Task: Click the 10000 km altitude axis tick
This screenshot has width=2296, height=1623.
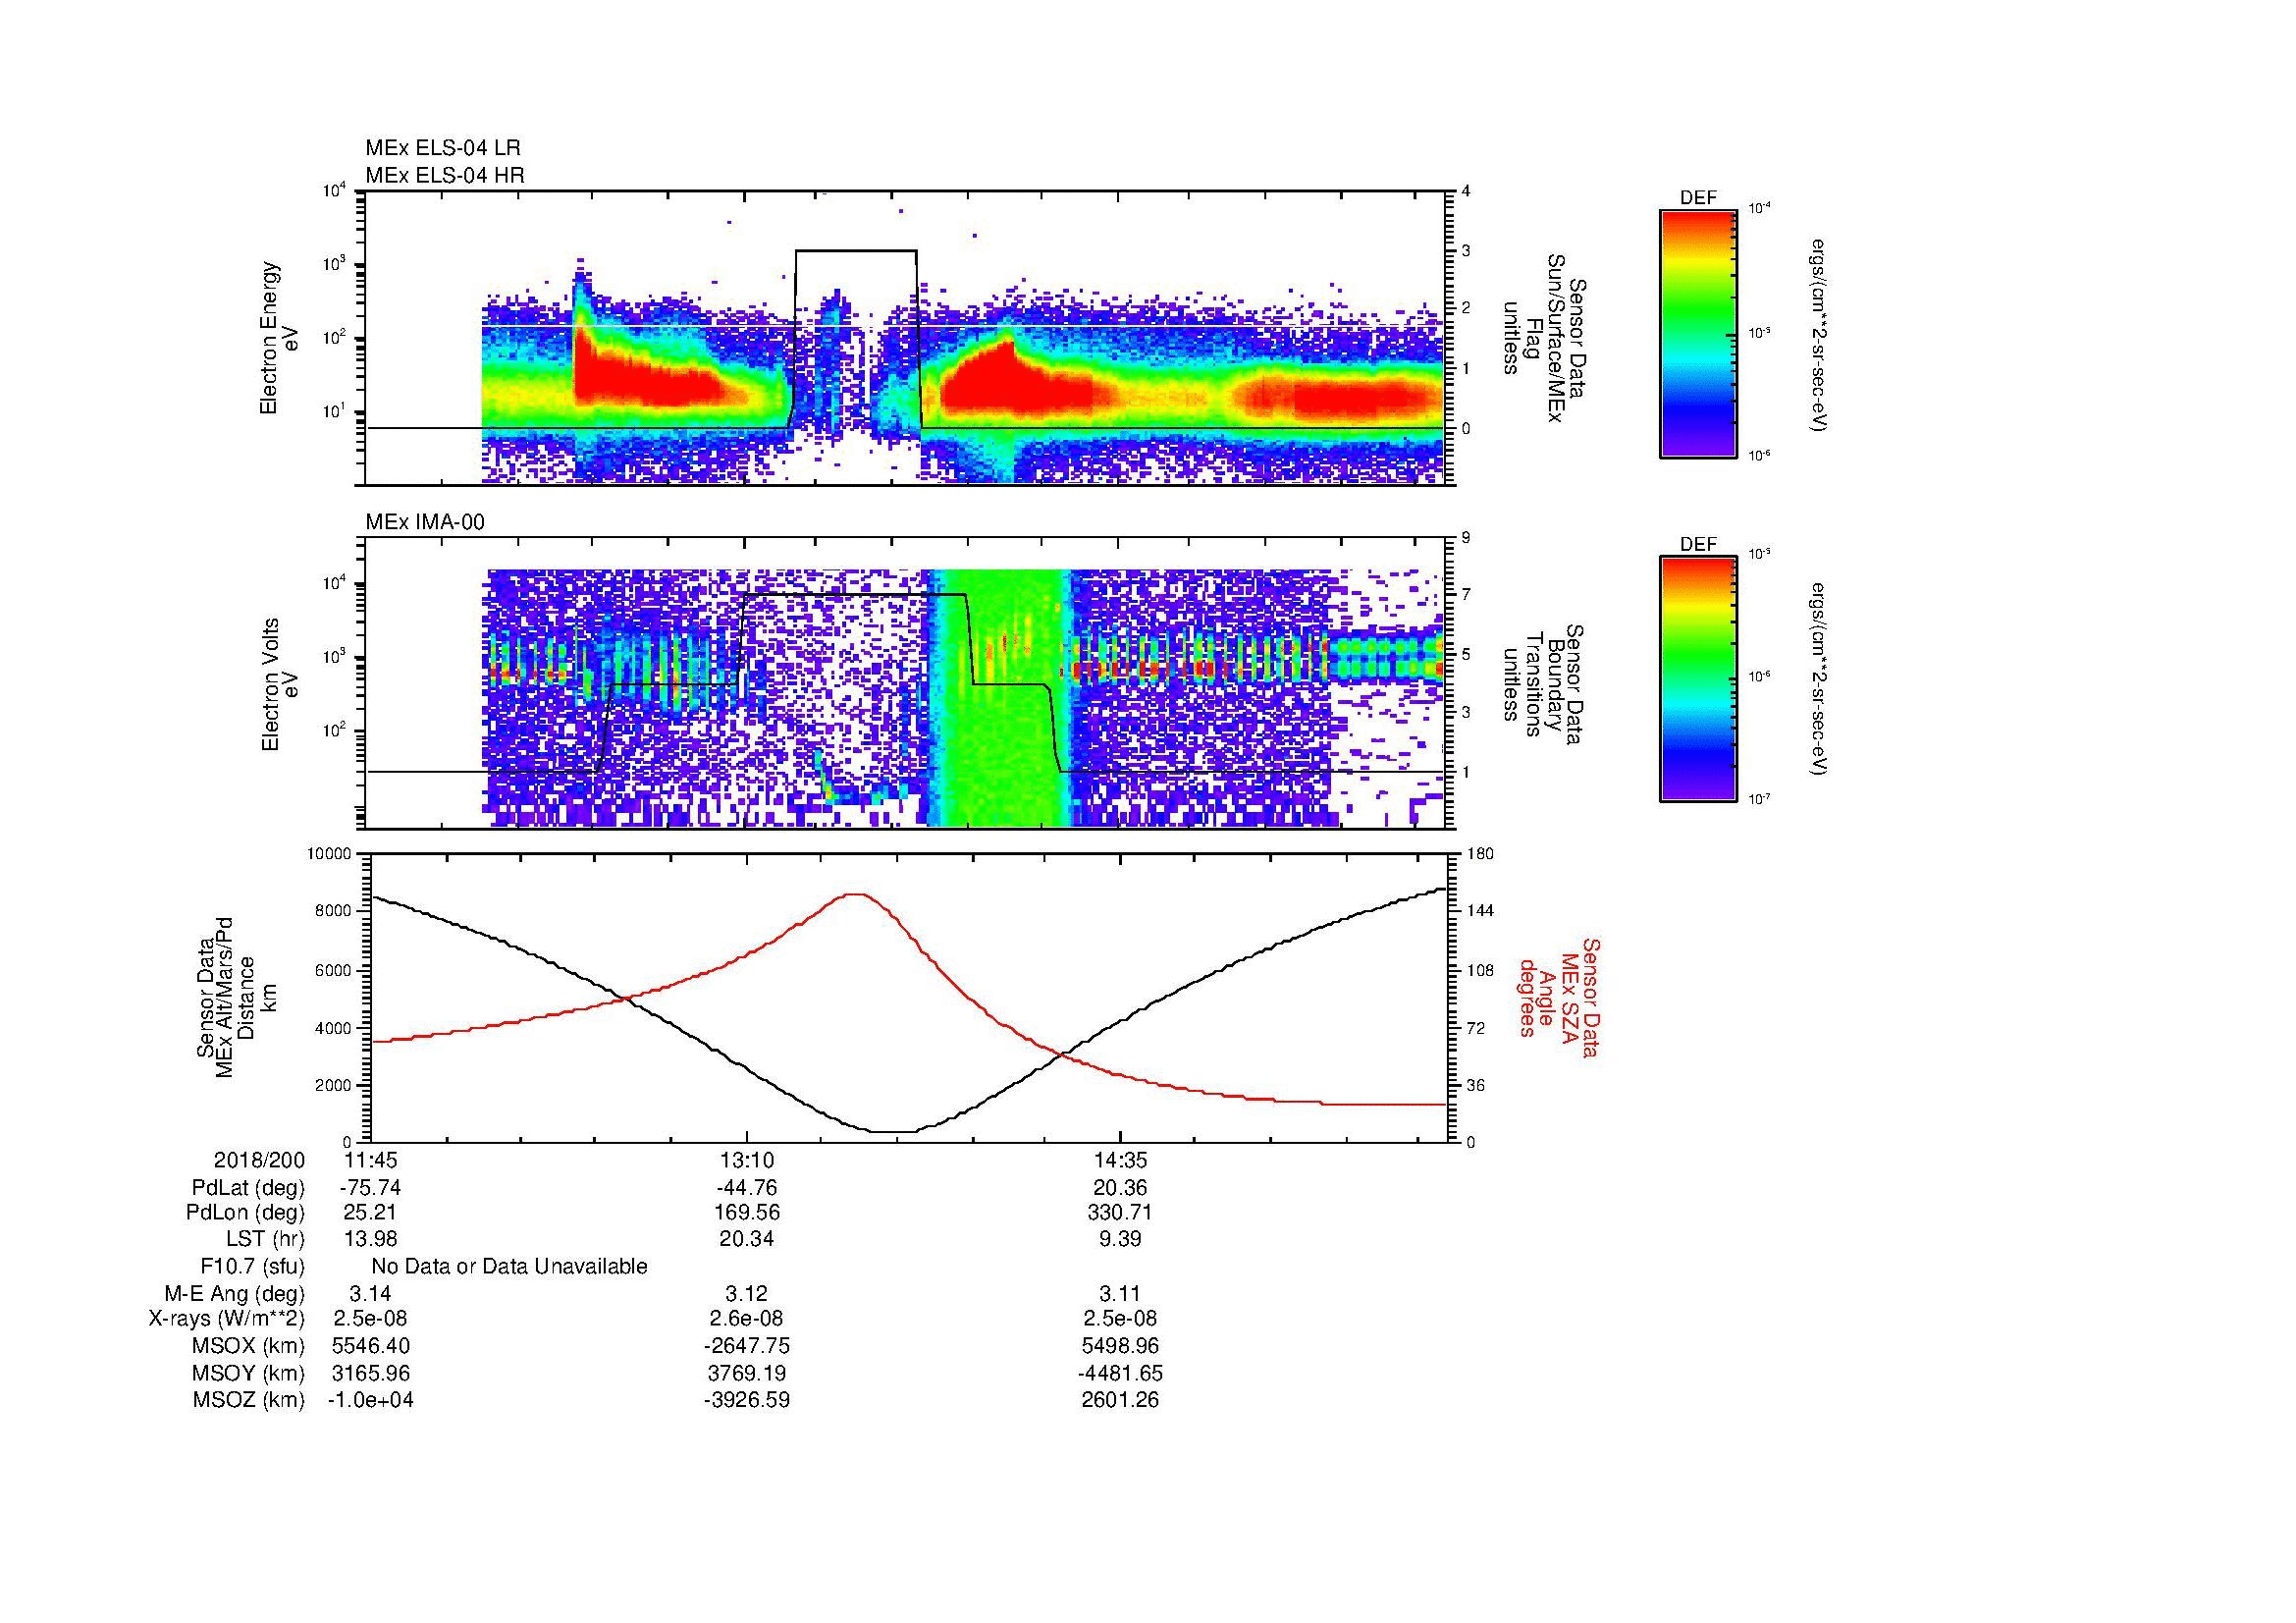Action: [329, 853]
